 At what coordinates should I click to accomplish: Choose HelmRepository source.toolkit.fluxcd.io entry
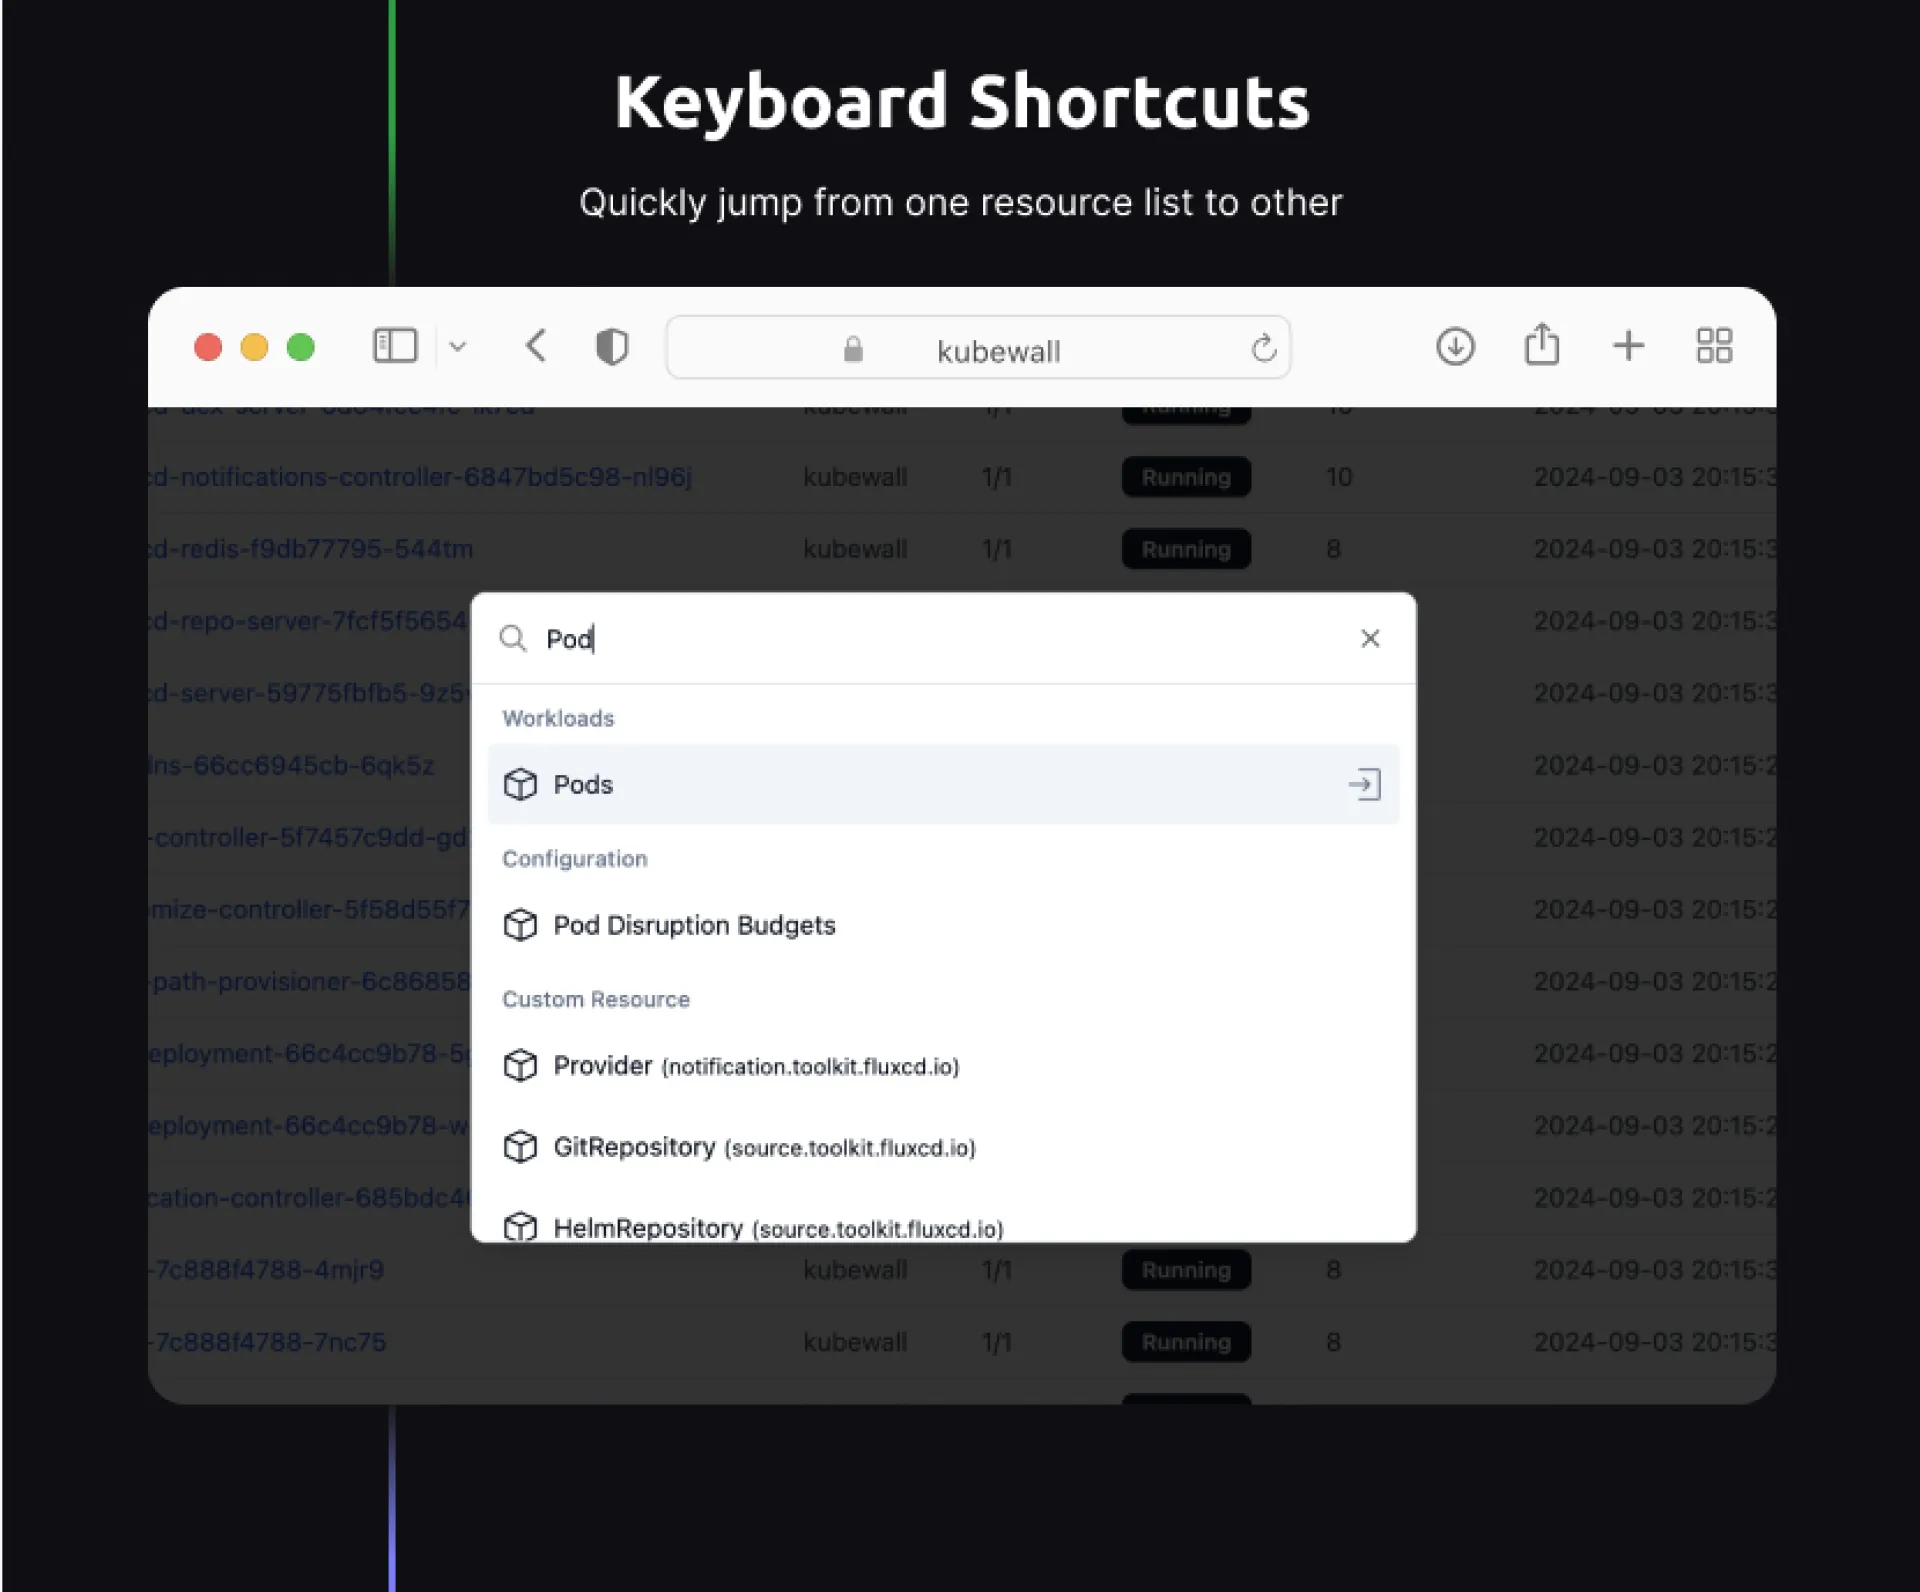(x=777, y=1227)
